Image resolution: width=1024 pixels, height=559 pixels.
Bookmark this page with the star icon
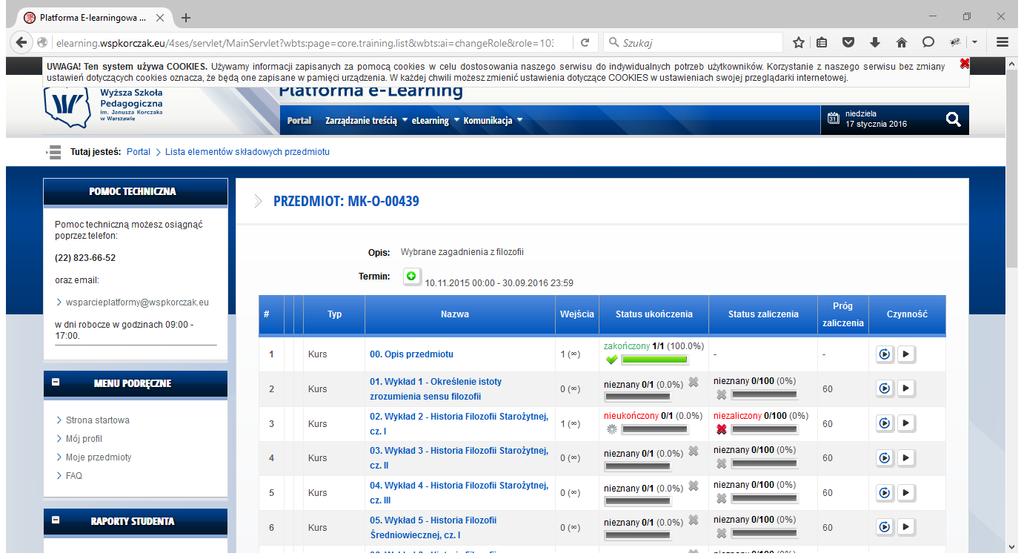[x=798, y=42]
